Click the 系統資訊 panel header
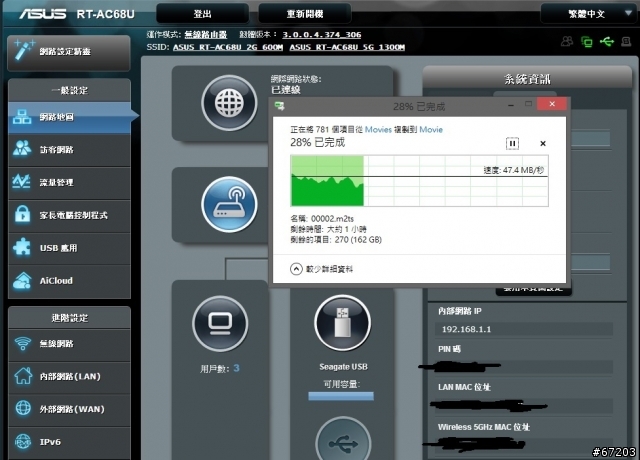 (527, 78)
